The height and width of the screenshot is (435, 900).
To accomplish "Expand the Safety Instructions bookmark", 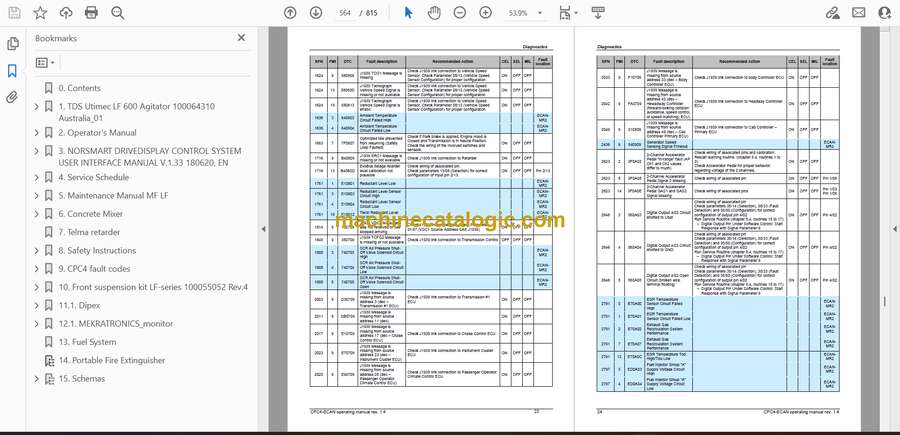I will click(37, 251).
